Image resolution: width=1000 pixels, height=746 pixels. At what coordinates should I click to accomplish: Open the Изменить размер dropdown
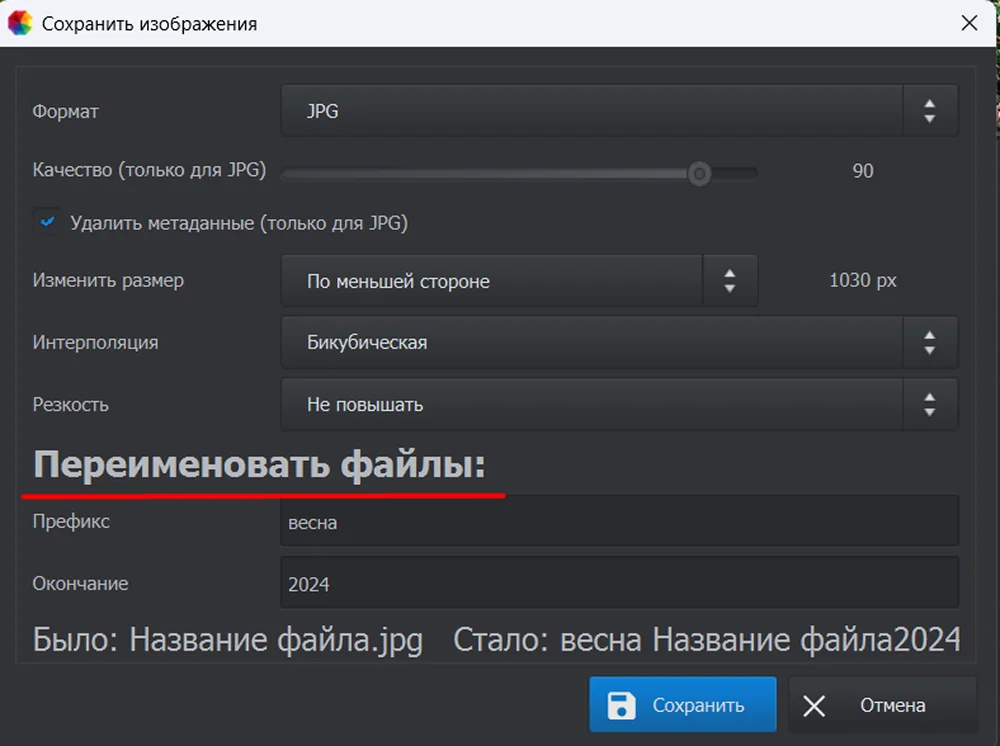click(518, 281)
